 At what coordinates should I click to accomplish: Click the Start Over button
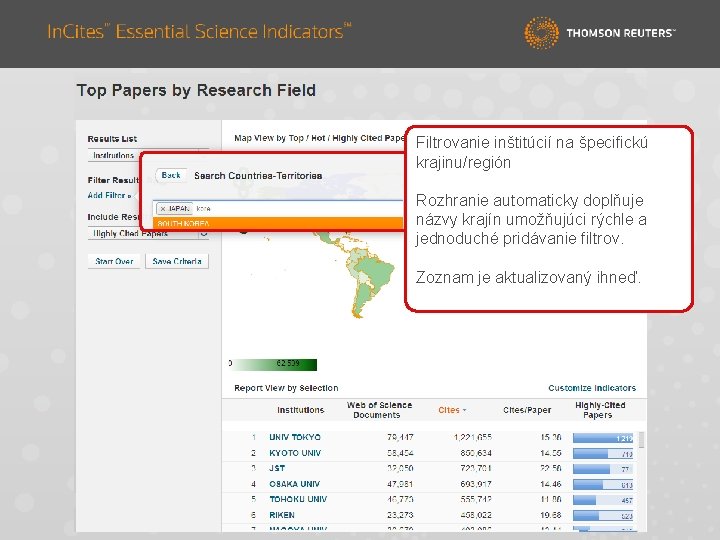(114, 261)
